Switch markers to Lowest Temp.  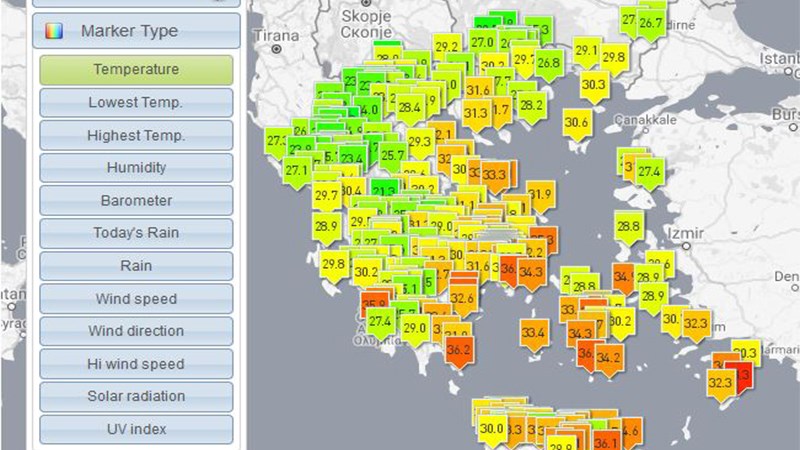click(136, 103)
